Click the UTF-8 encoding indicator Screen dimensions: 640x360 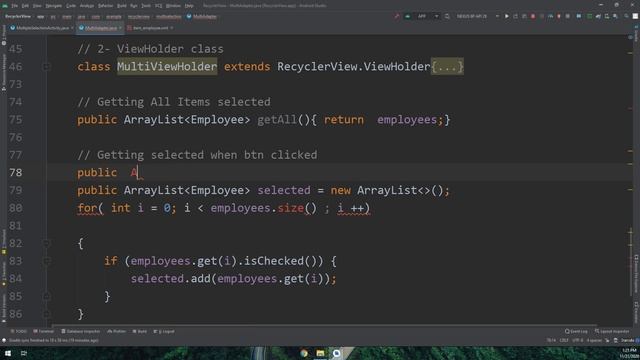pyautogui.click(x=578, y=340)
